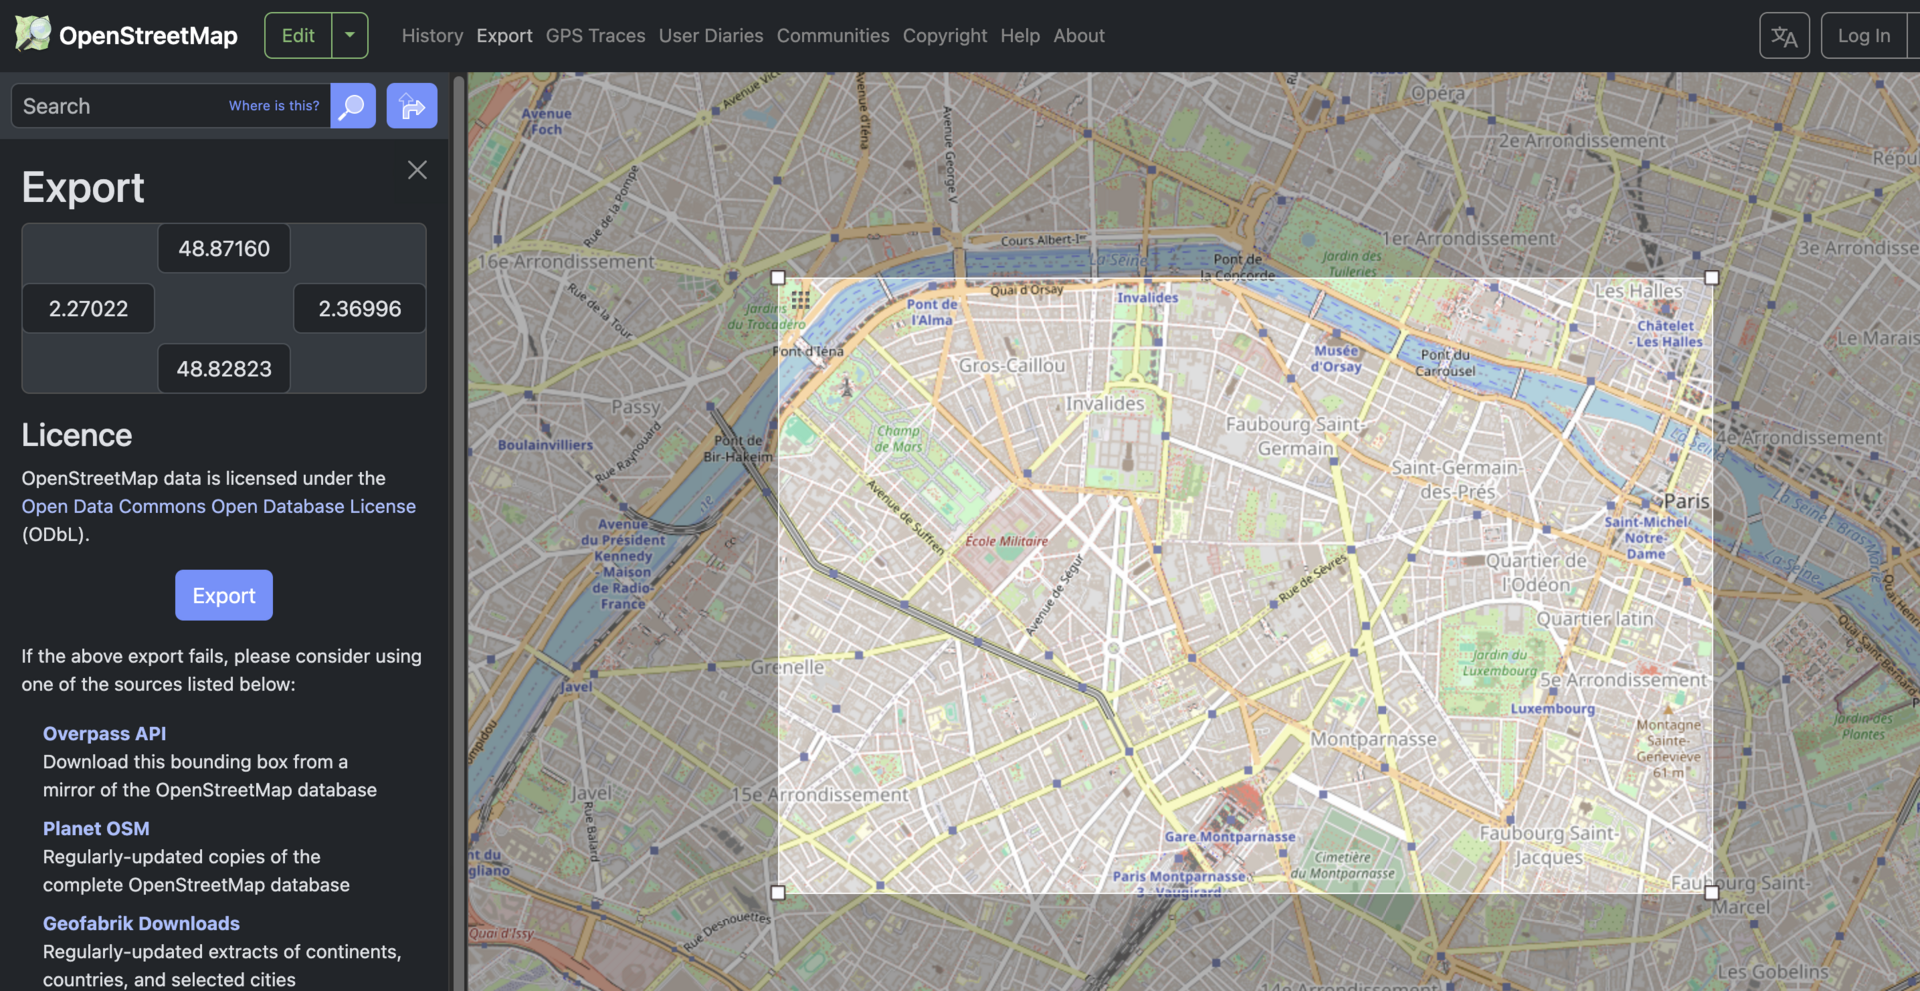The height and width of the screenshot is (991, 1920).
Task: Click the 'Passy' label on the map
Action: tap(636, 407)
